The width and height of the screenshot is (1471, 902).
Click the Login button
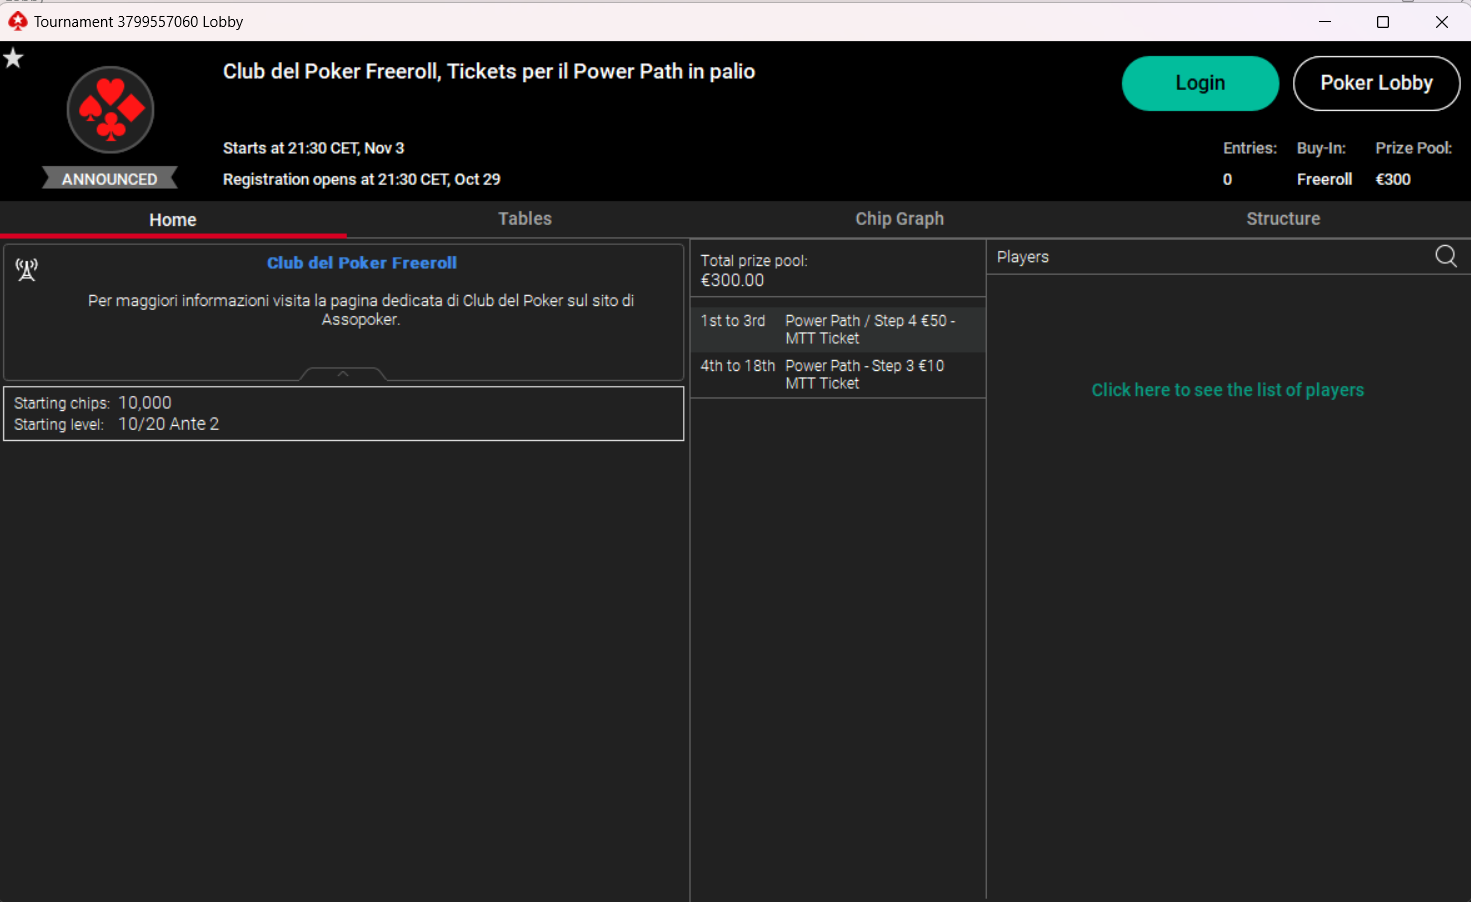tap(1200, 83)
